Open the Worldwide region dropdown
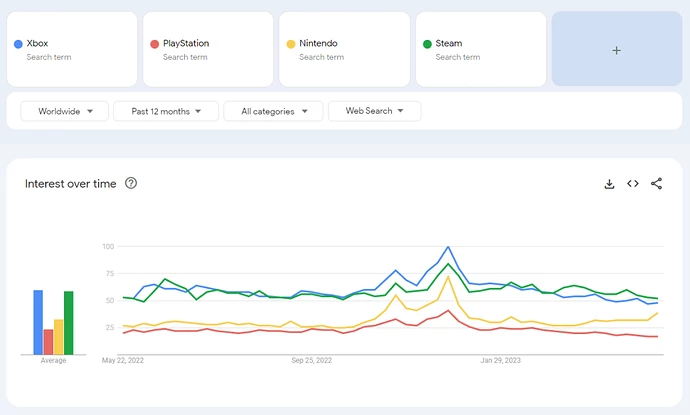Image resolution: width=690 pixels, height=415 pixels. point(65,111)
